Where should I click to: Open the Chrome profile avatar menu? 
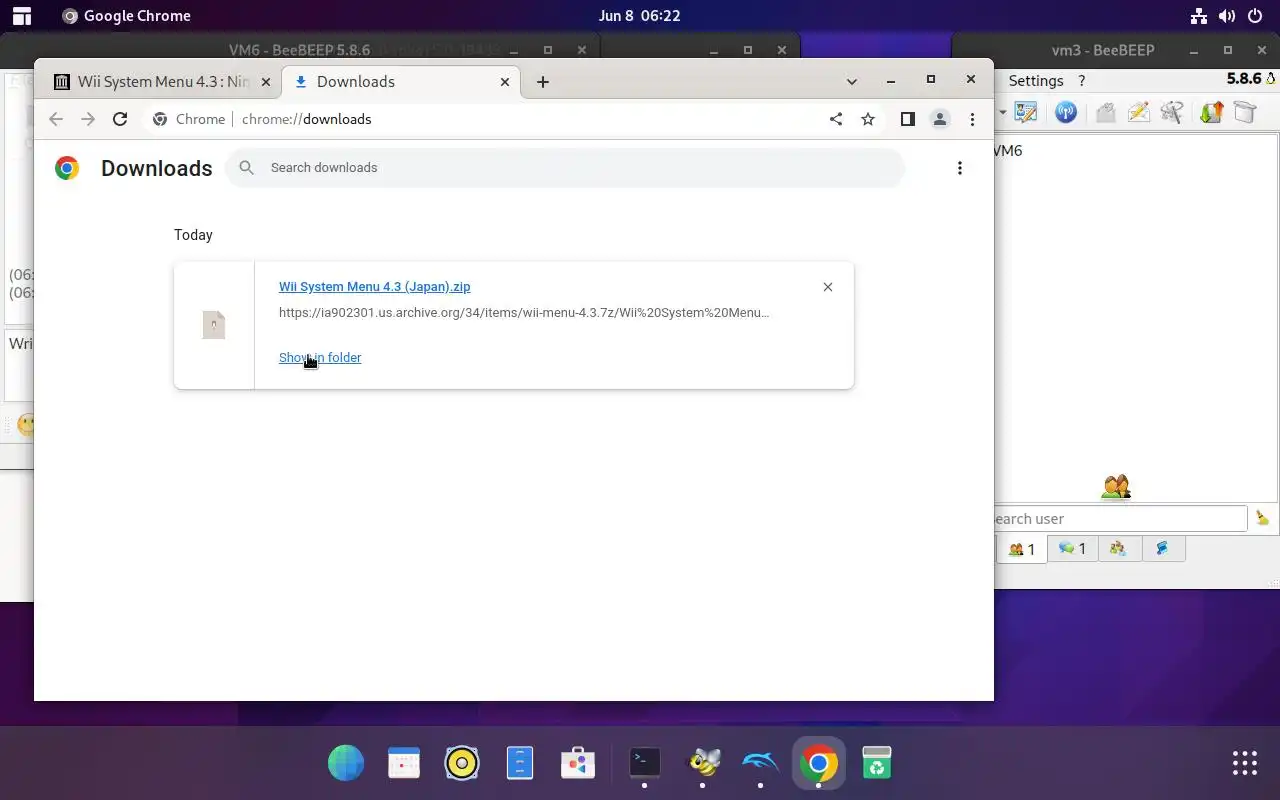(x=940, y=119)
